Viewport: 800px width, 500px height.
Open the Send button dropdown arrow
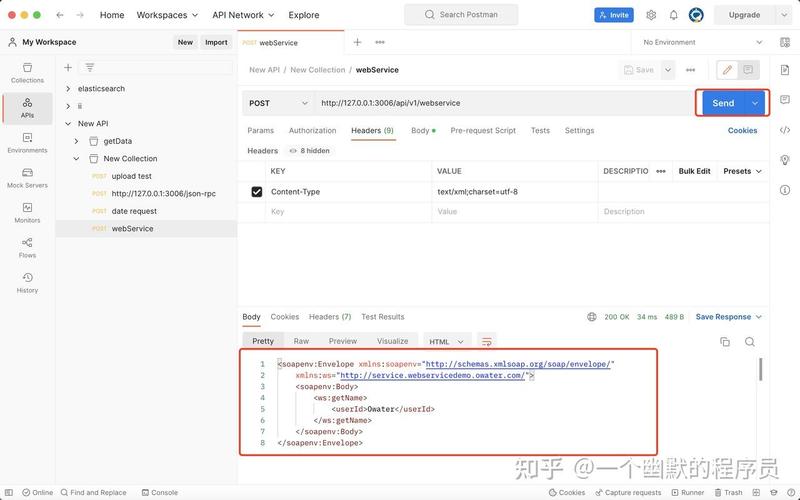click(x=755, y=103)
